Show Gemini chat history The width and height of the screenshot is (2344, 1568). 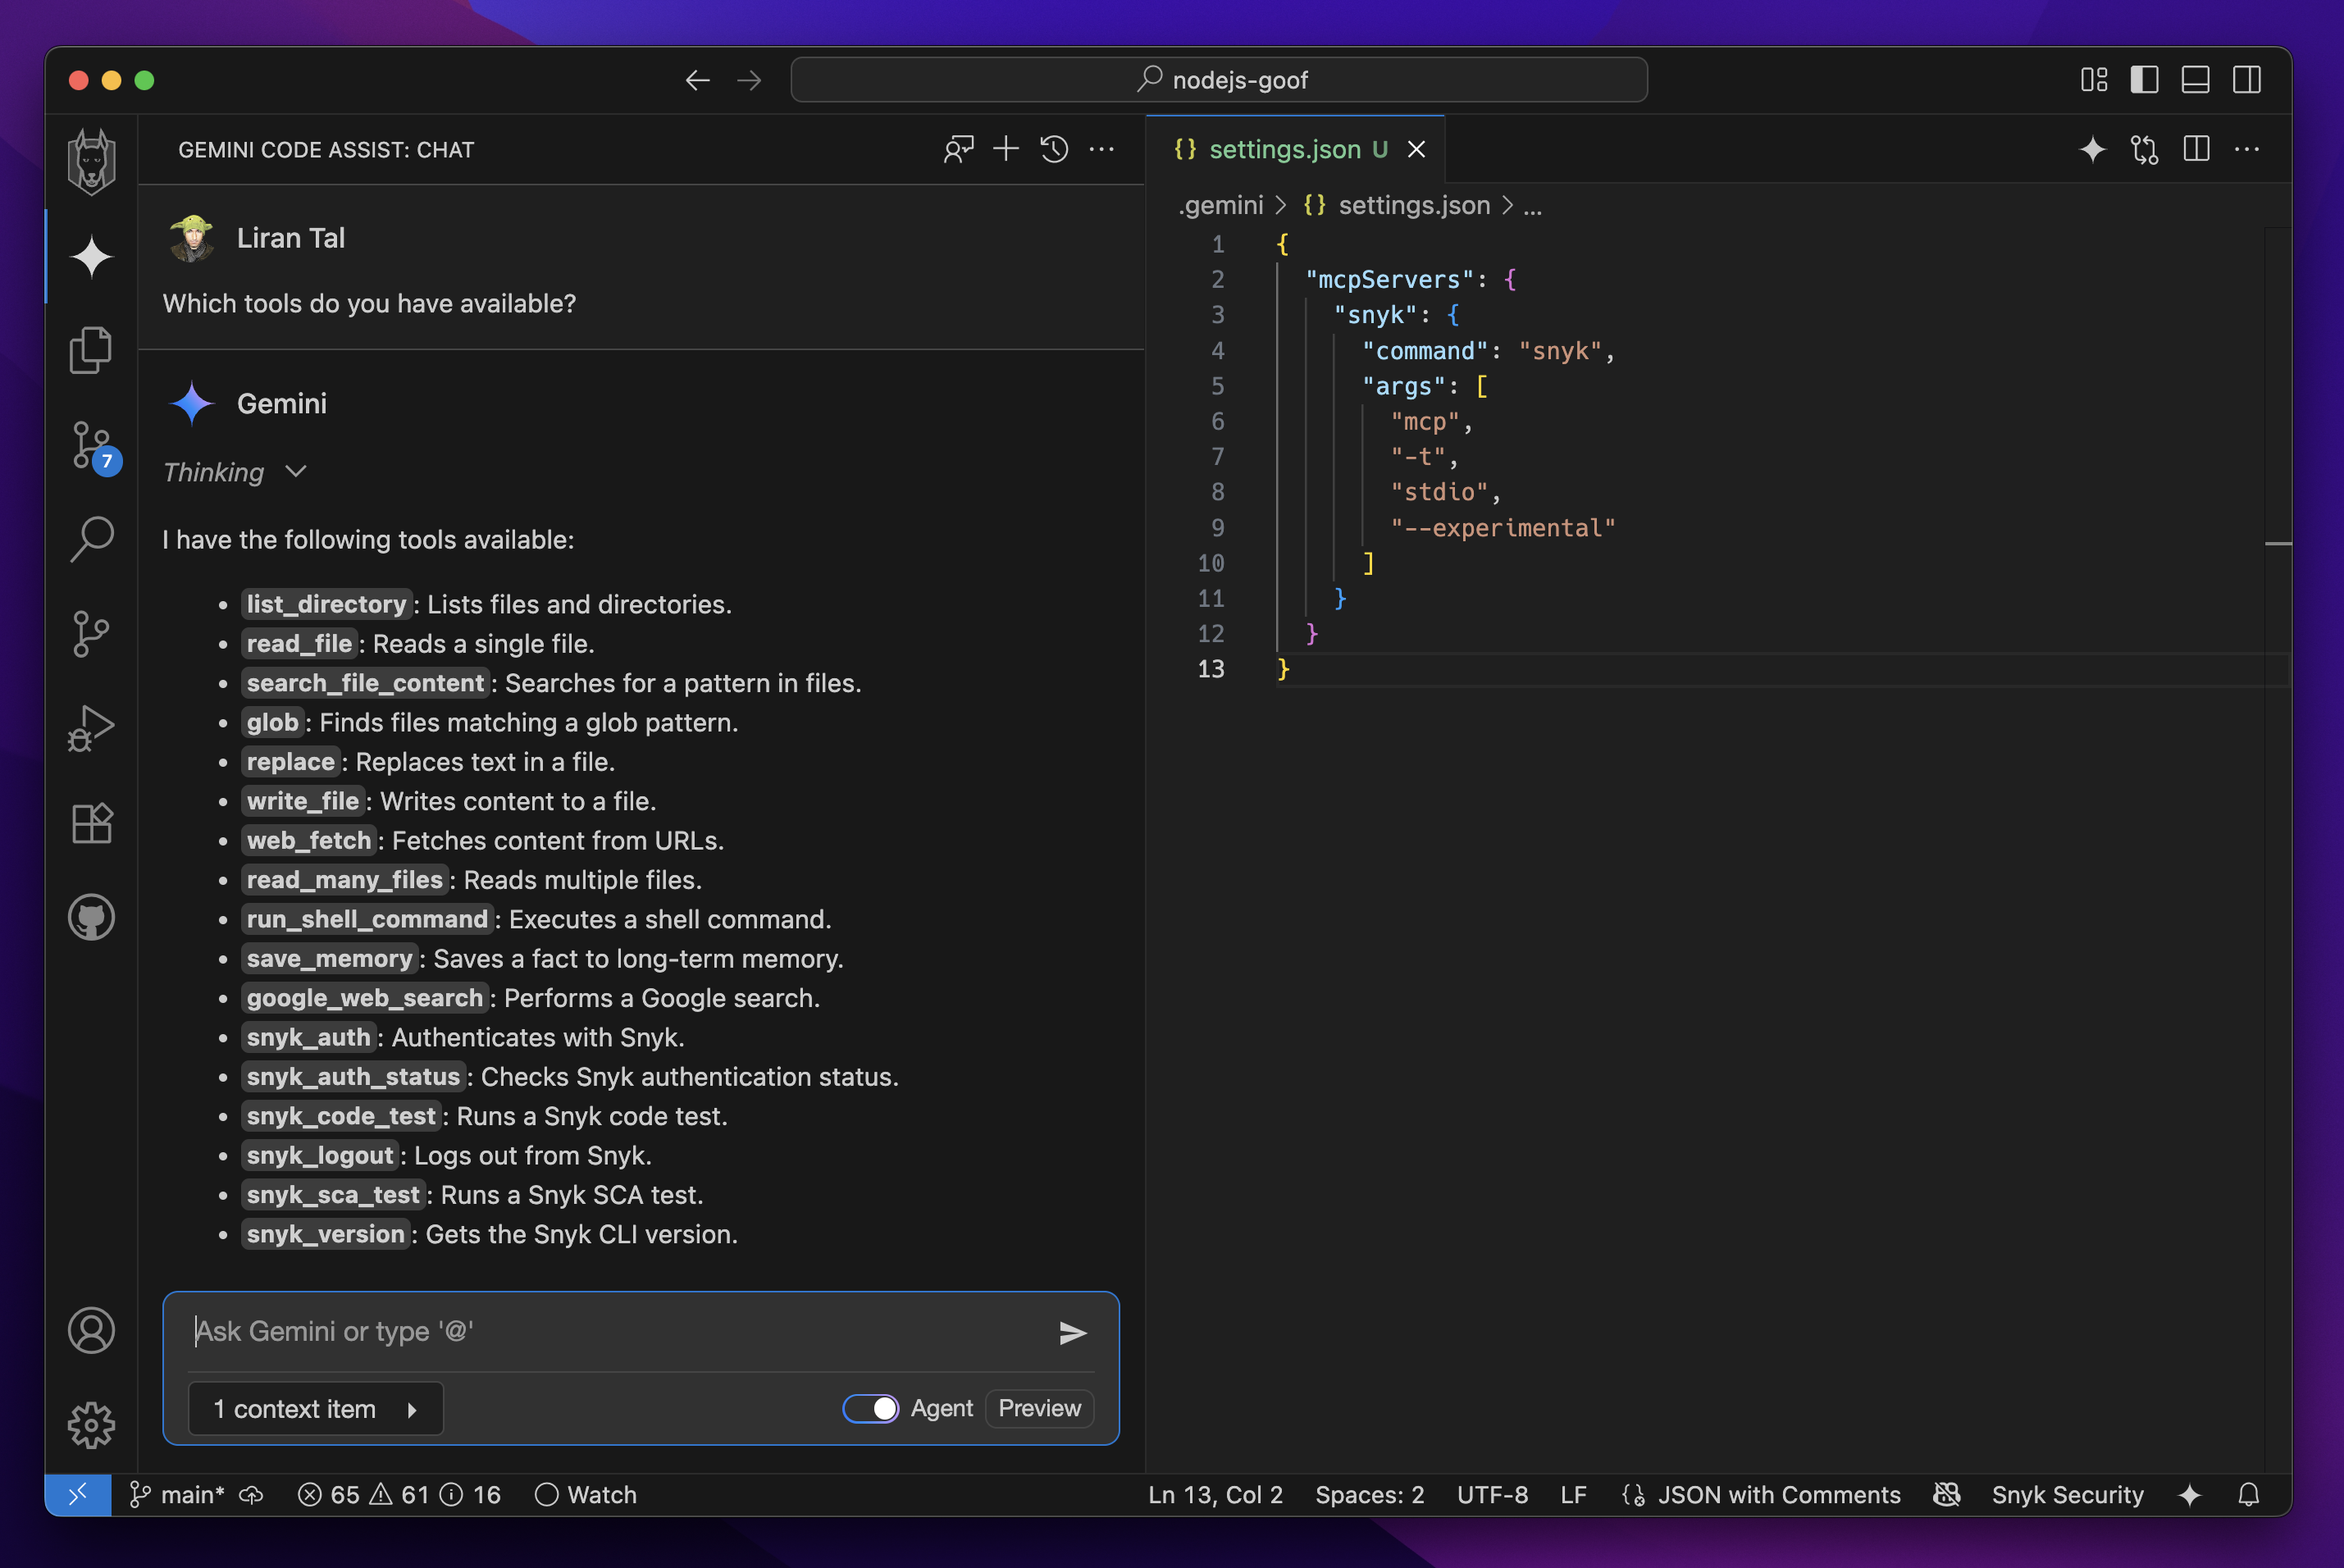pos(1054,150)
